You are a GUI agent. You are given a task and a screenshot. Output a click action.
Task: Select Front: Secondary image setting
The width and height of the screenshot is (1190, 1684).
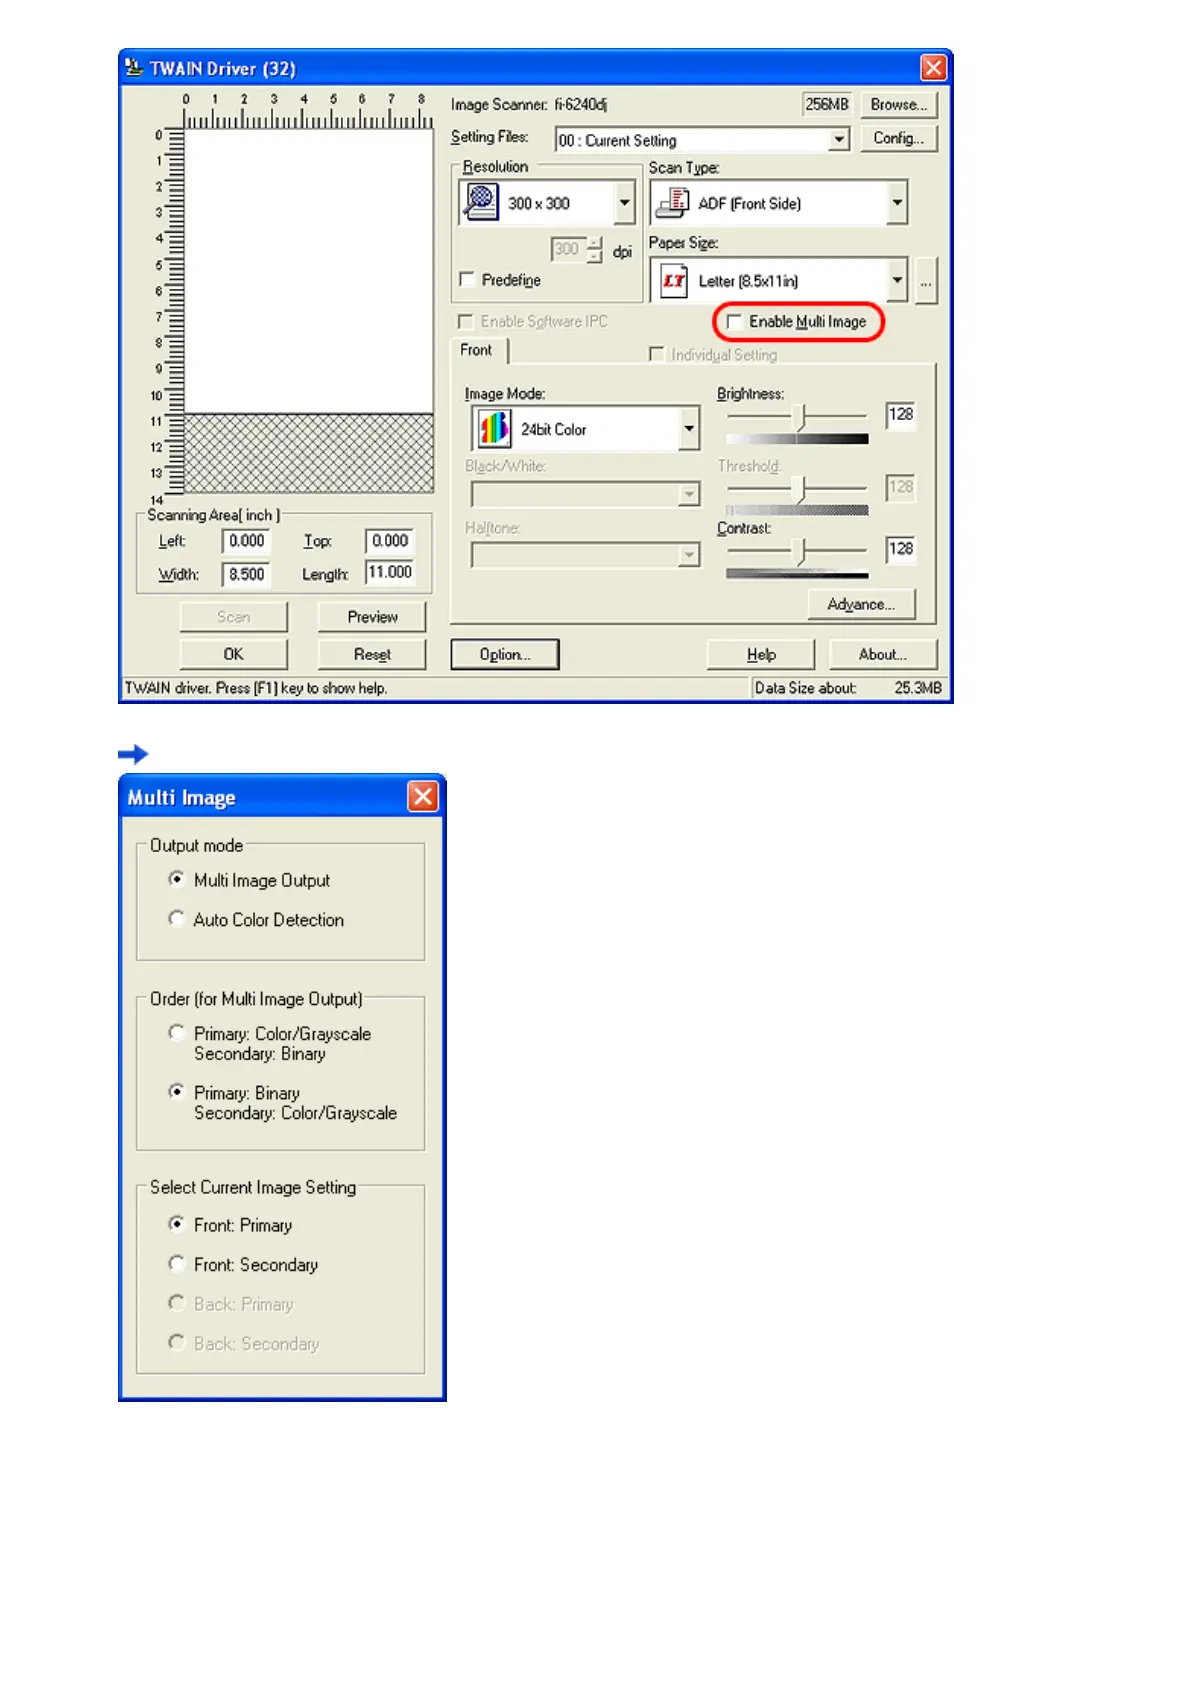(176, 1263)
